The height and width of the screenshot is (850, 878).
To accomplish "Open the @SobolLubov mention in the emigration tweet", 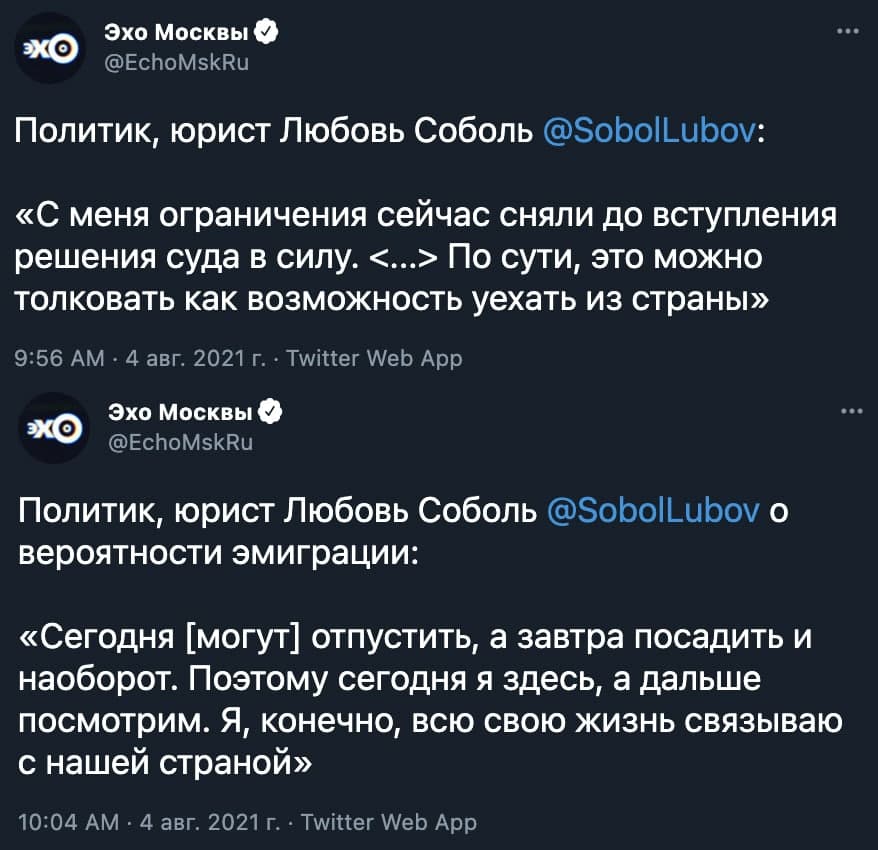I will [x=656, y=511].
